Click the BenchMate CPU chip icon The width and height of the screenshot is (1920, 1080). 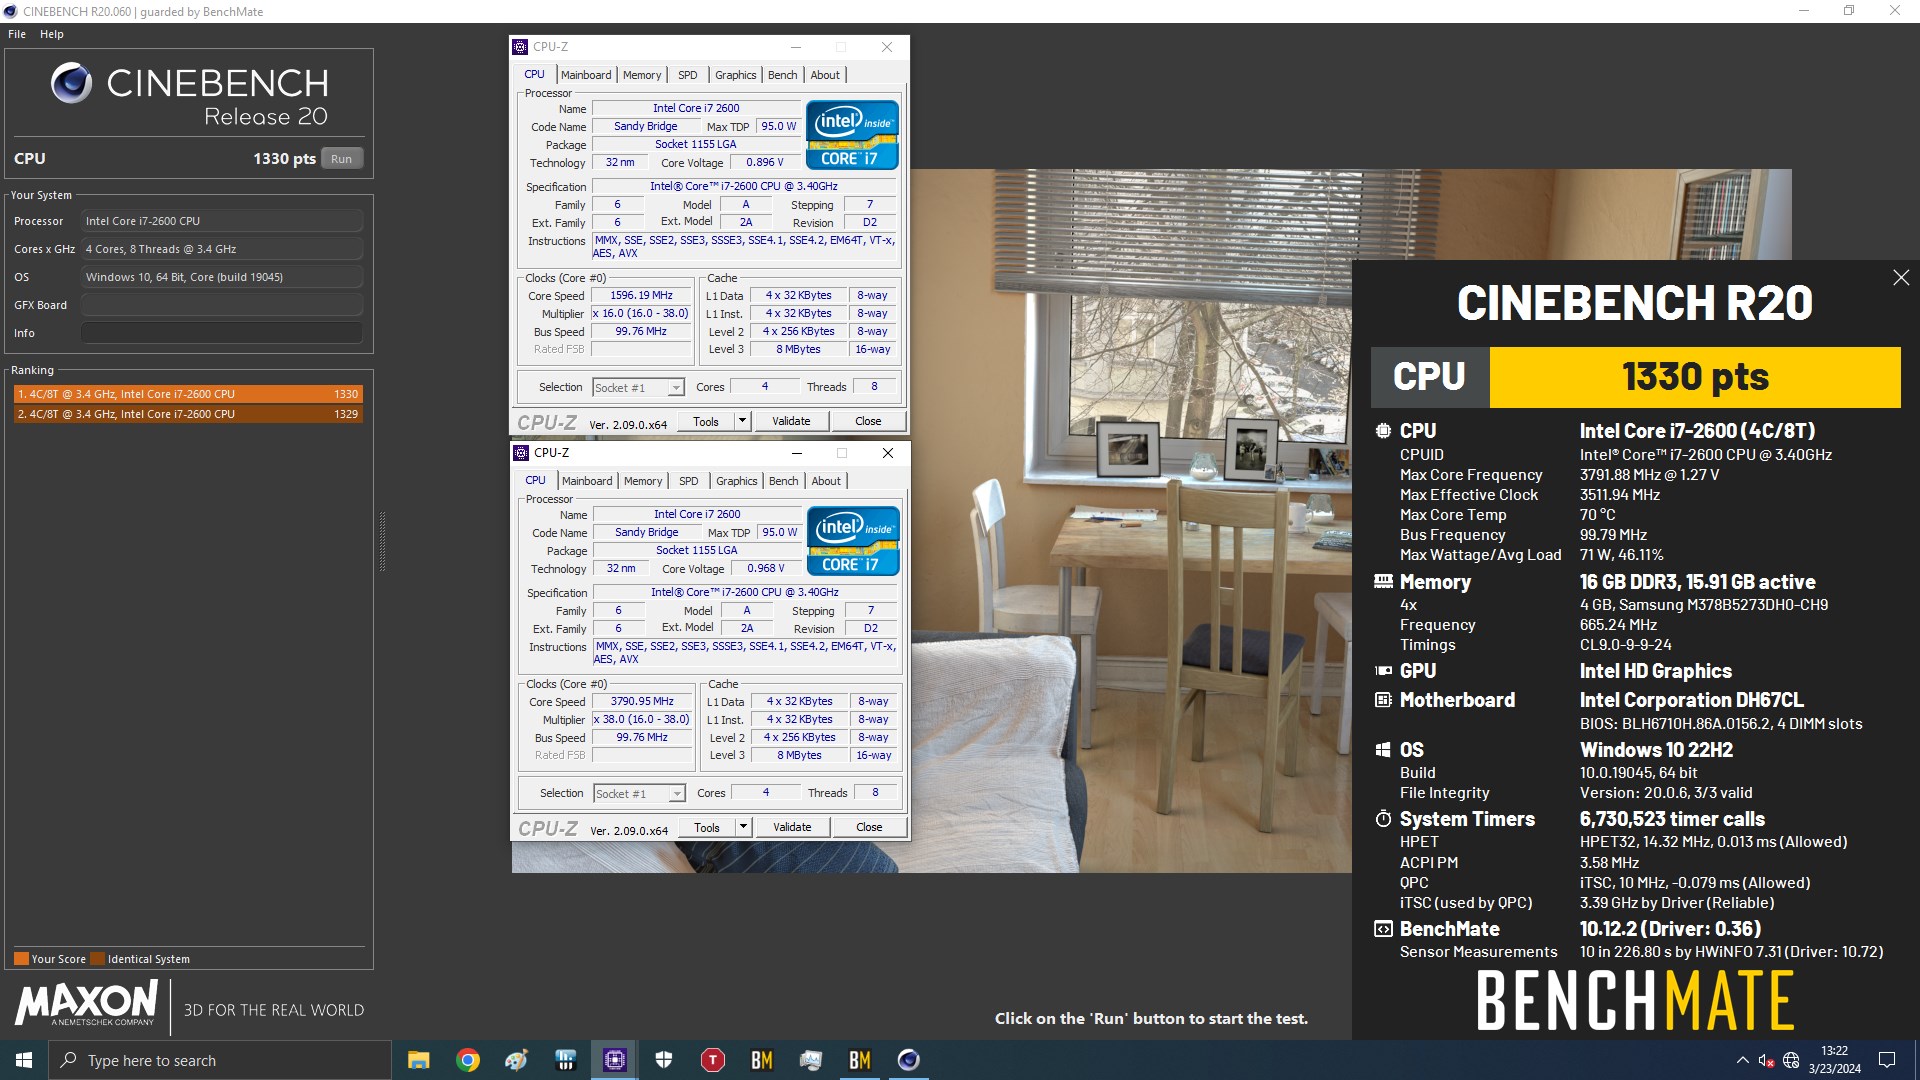tap(1383, 431)
